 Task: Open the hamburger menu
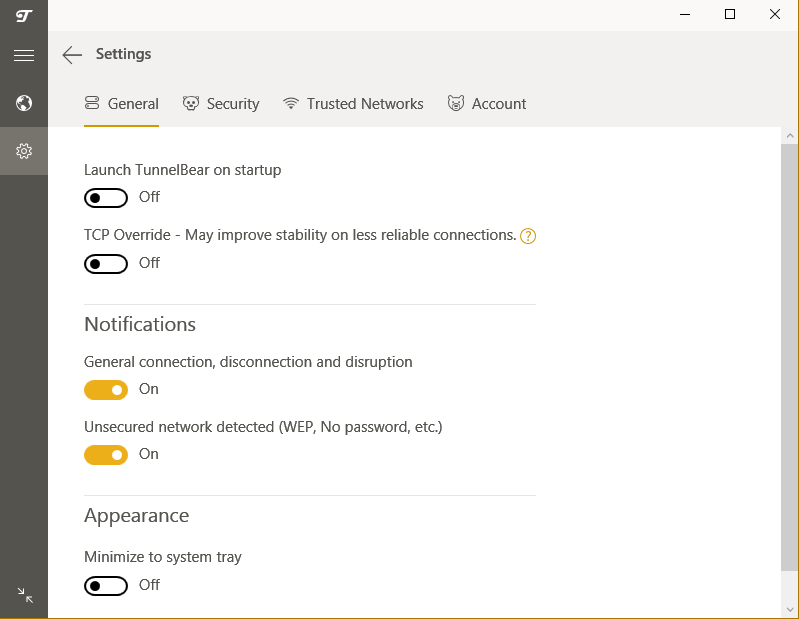click(x=24, y=56)
